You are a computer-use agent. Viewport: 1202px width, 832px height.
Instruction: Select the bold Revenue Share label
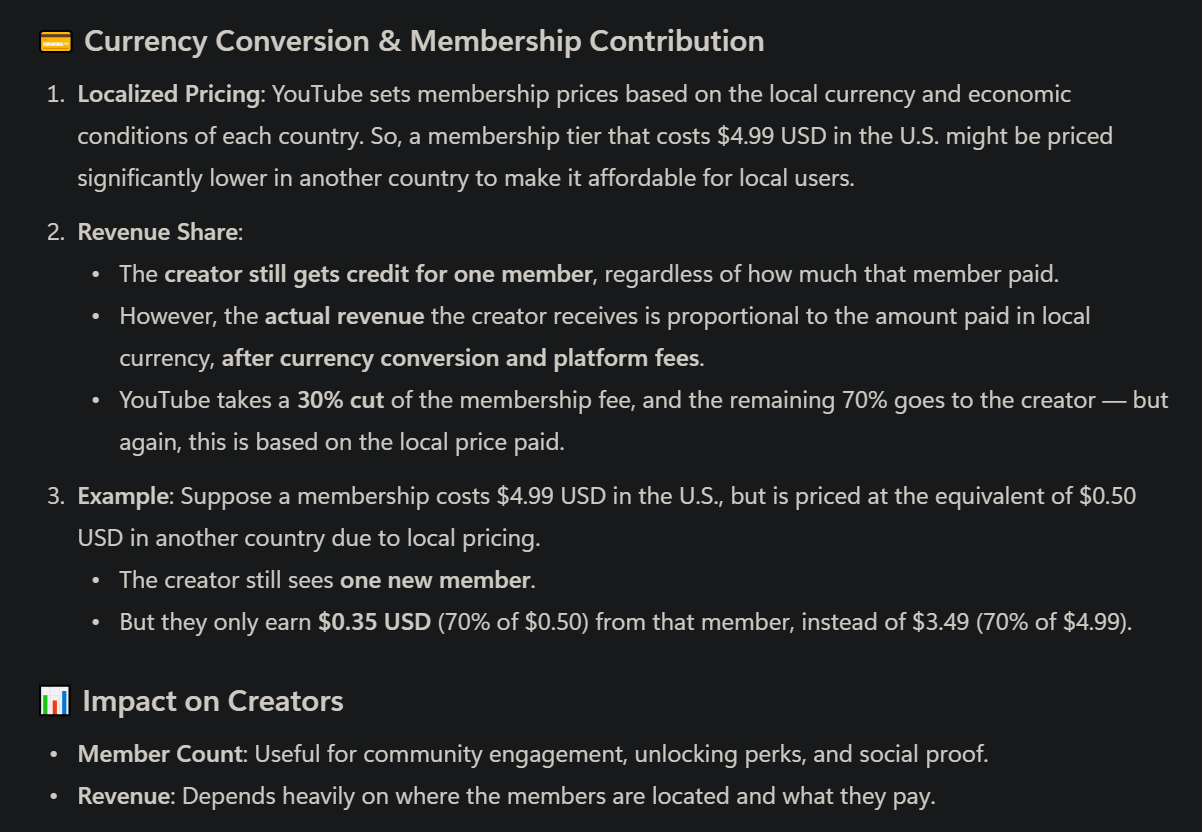coord(158,232)
